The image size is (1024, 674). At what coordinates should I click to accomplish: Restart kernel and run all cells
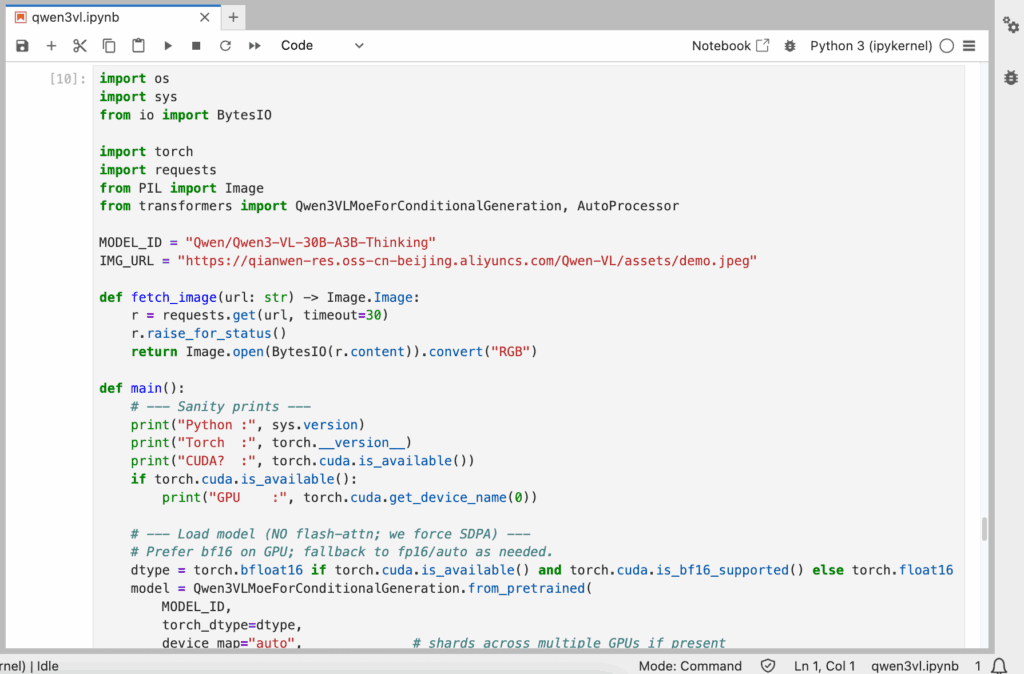tap(254, 46)
